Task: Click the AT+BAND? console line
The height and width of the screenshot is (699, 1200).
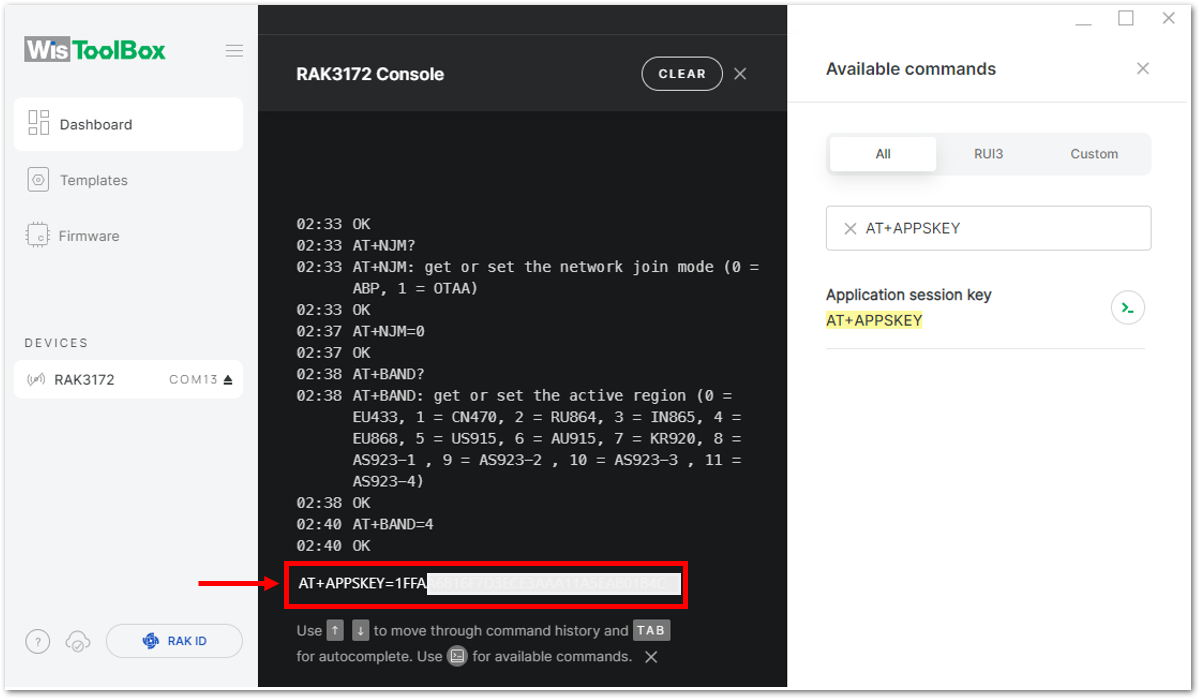Action: click(x=389, y=374)
